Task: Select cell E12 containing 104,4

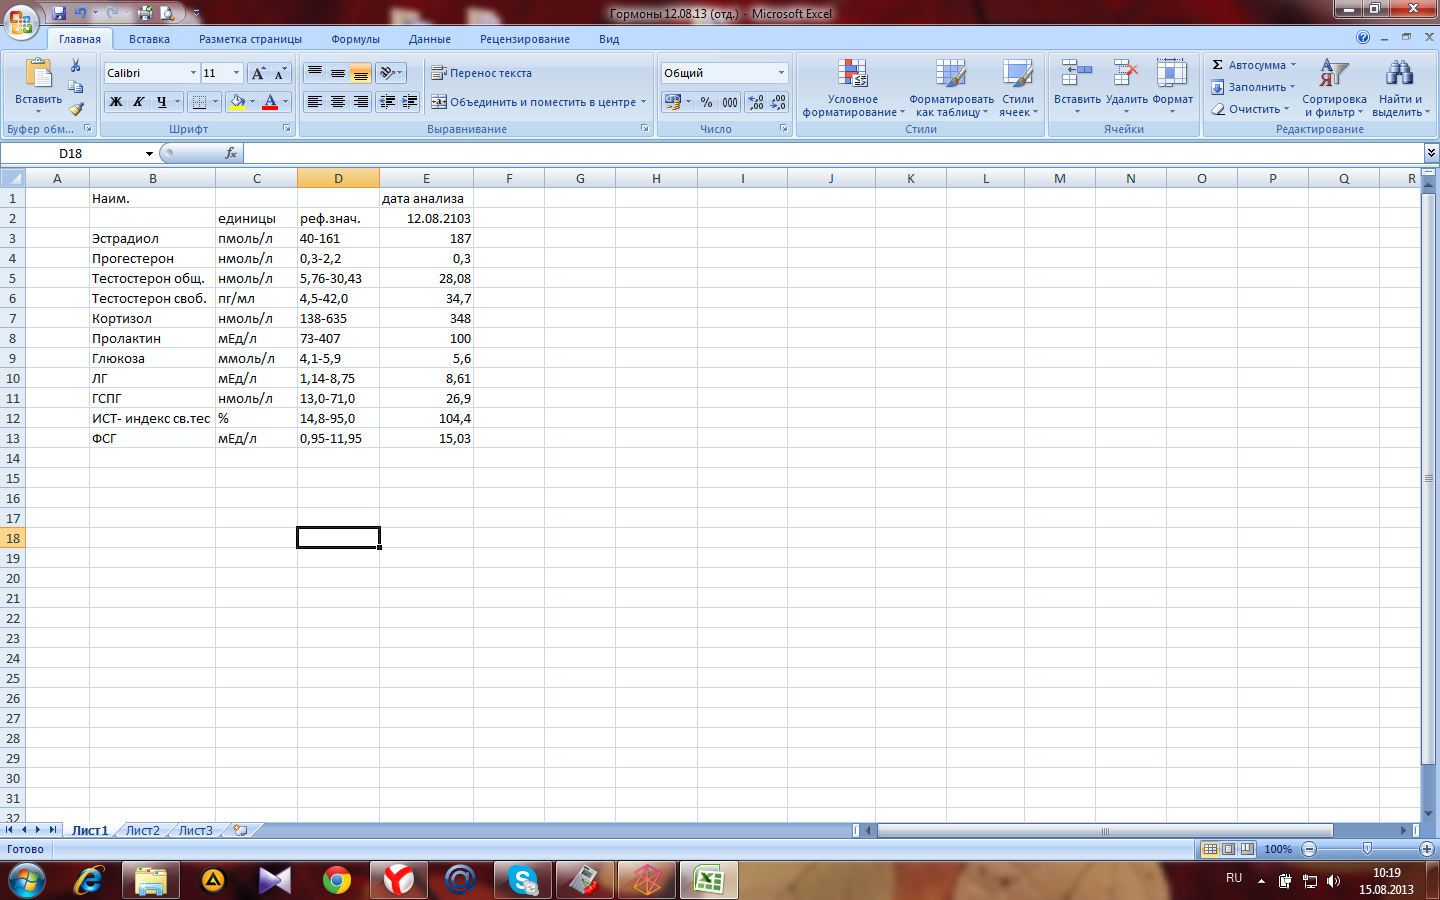Action: pos(426,418)
